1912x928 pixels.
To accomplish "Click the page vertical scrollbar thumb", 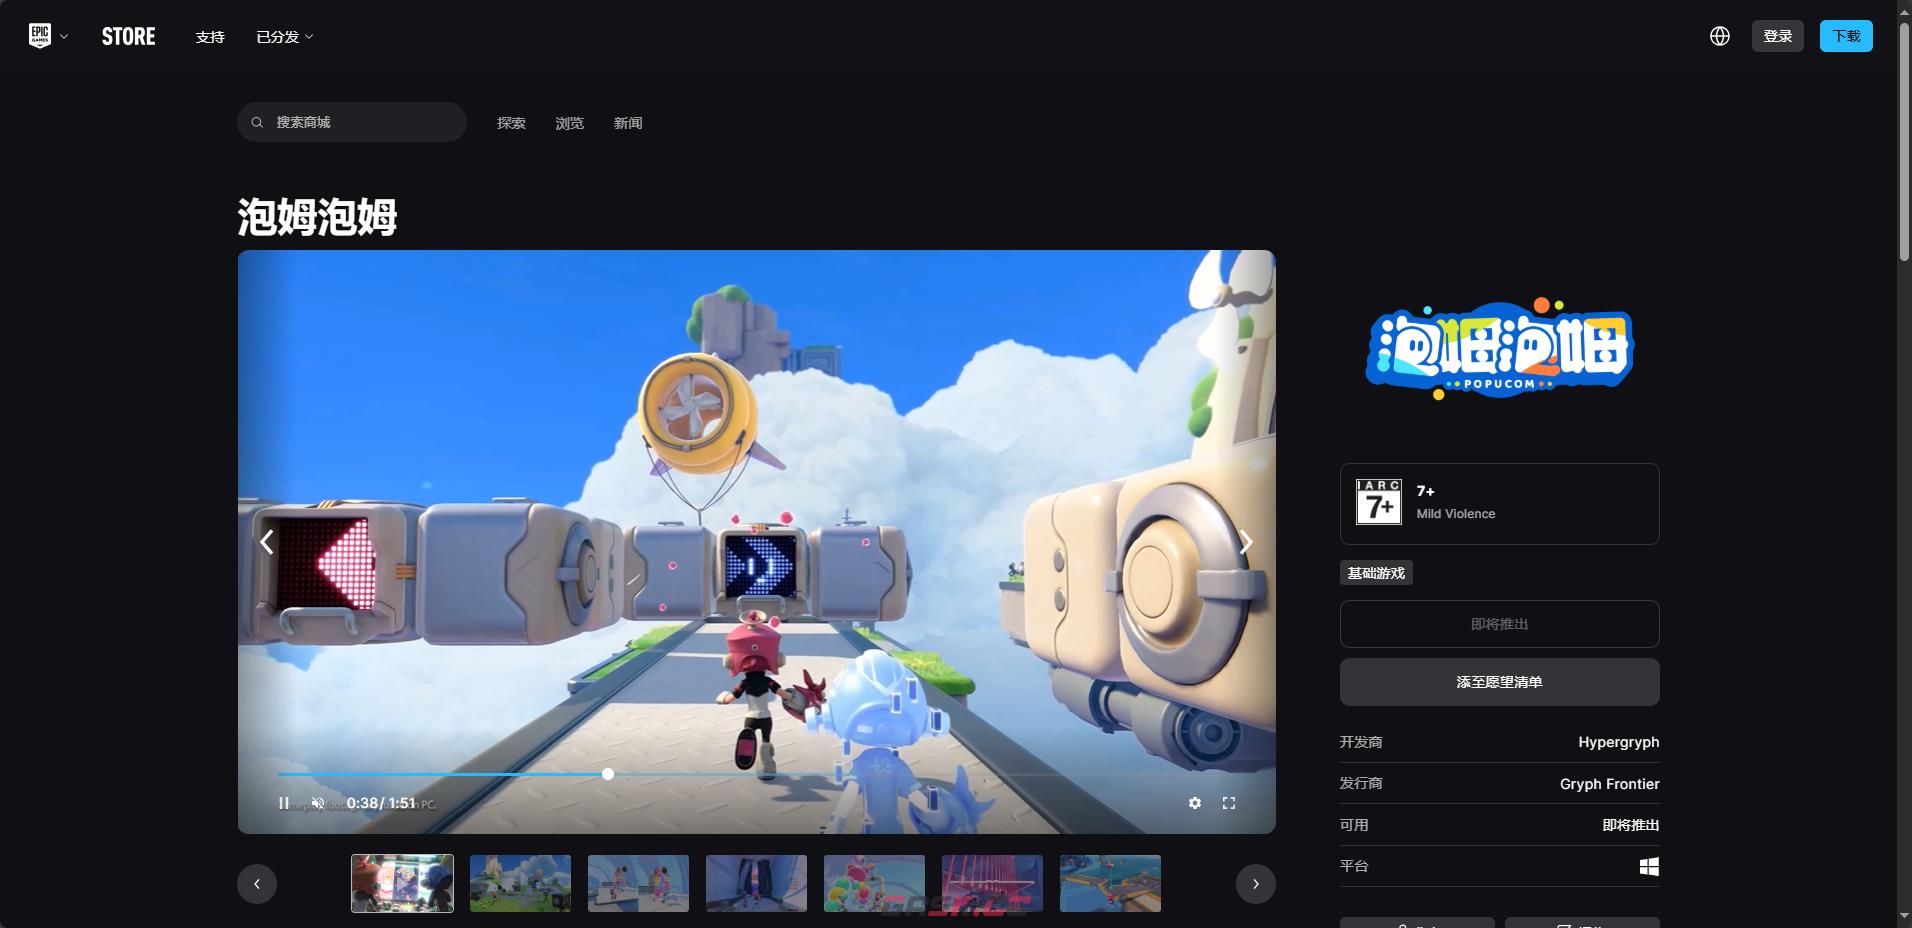I will click(x=1904, y=142).
